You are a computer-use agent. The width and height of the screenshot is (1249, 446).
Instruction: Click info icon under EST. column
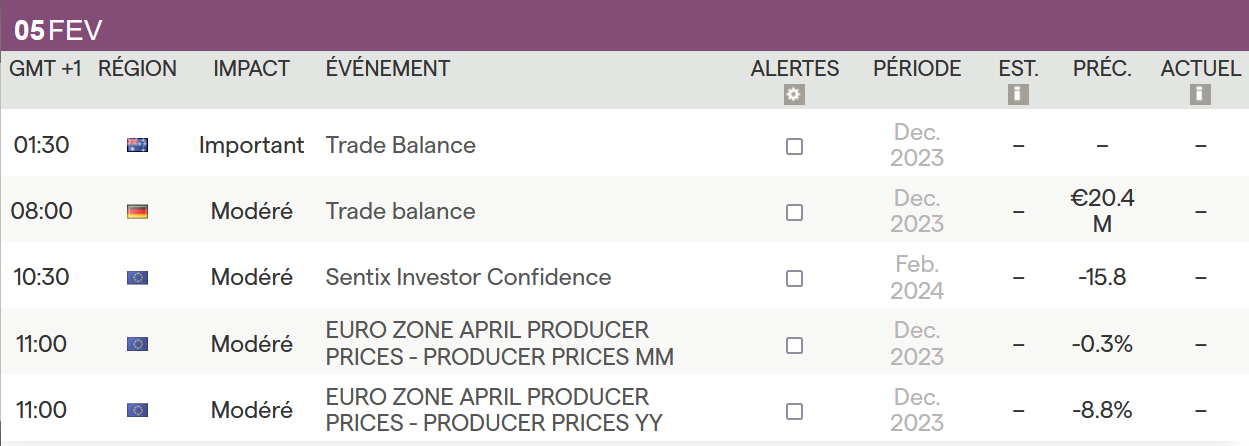click(x=1018, y=95)
